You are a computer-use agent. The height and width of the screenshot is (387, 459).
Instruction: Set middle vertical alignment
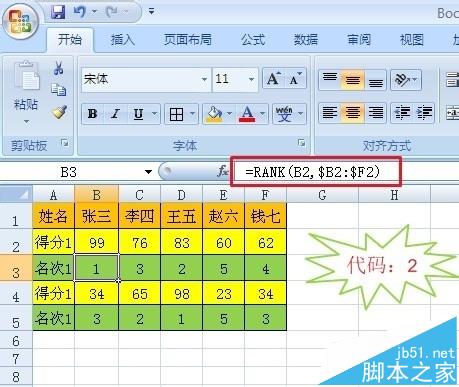(x=352, y=79)
